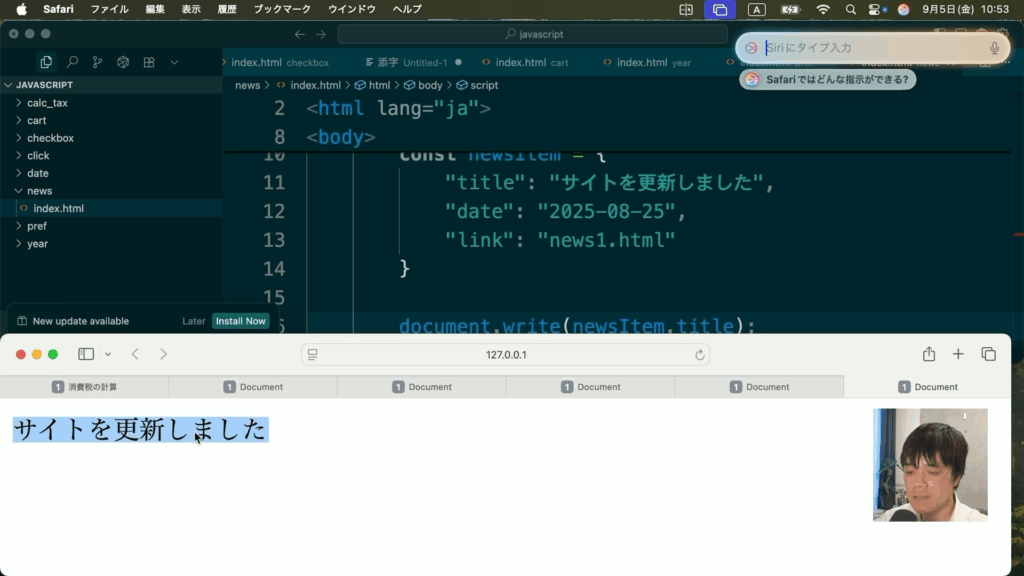Open a new Safari tab with plus icon
This screenshot has width=1024, height=576.
(x=958, y=354)
